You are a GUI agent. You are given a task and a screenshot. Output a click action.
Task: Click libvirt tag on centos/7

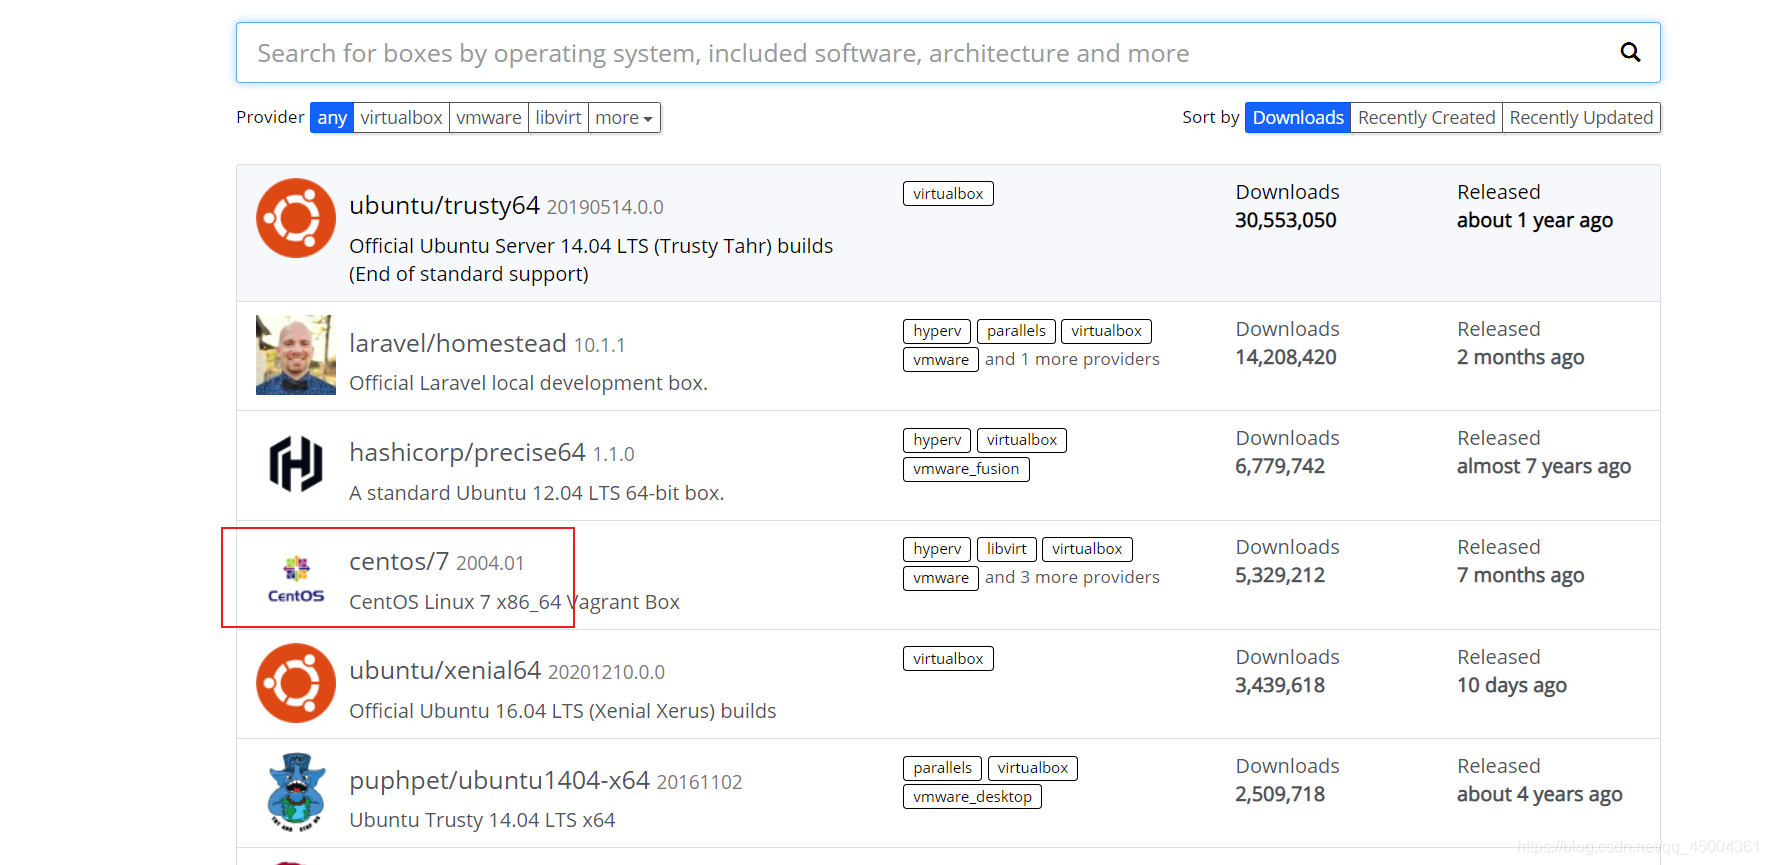click(x=1006, y=549)
